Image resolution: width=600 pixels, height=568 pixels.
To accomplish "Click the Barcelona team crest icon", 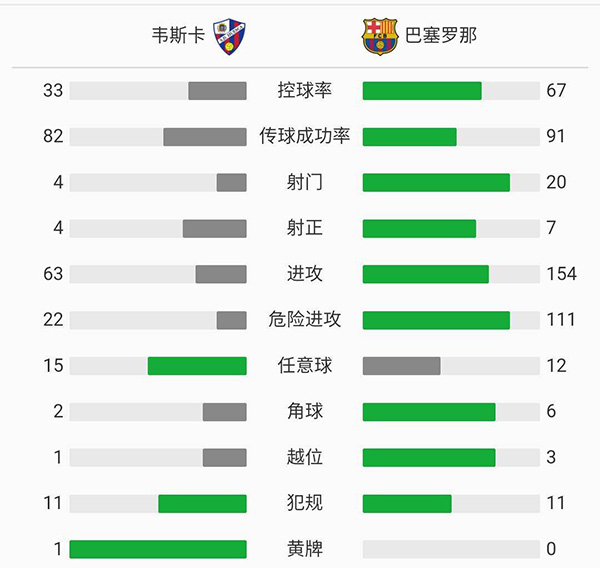I will 379,35.
